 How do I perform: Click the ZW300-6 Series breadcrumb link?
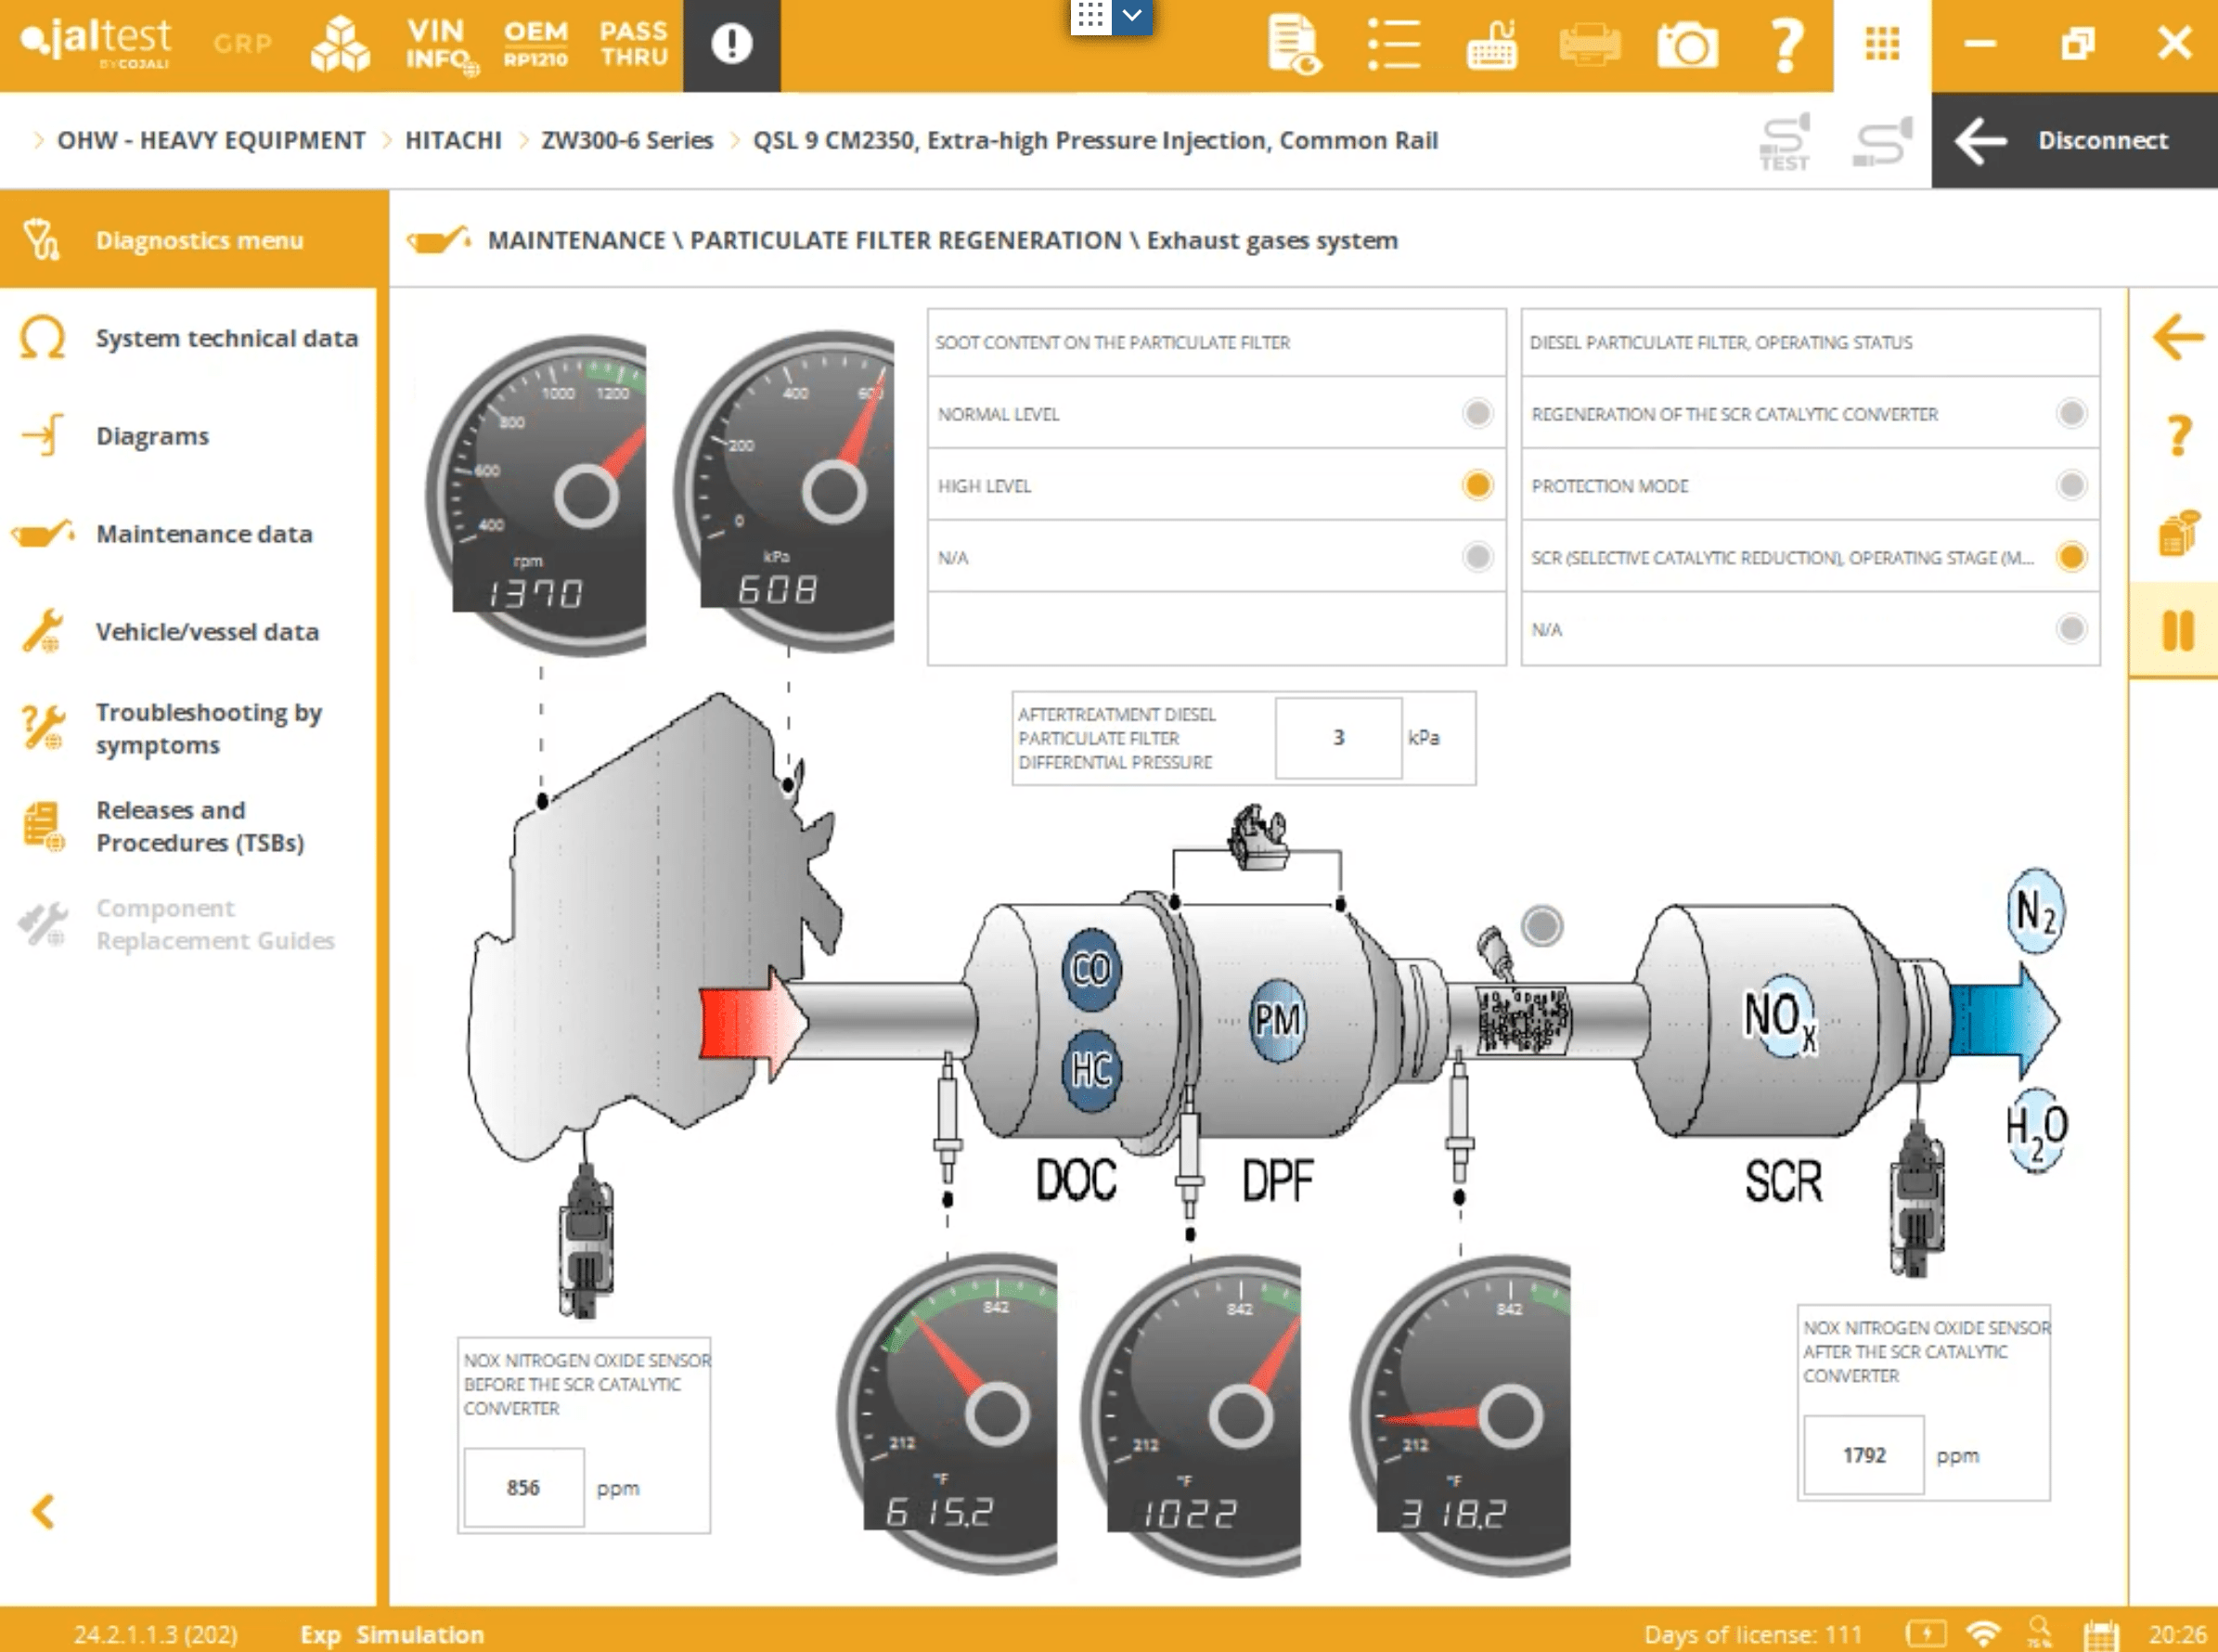click(627, 140)
